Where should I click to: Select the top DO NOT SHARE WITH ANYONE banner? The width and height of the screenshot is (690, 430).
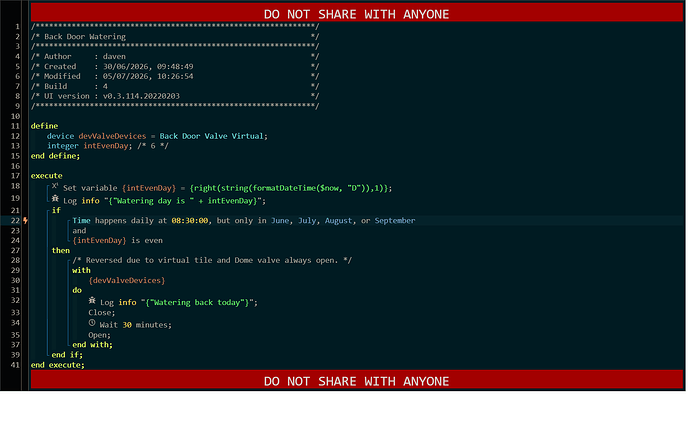(x=356, y=14)
